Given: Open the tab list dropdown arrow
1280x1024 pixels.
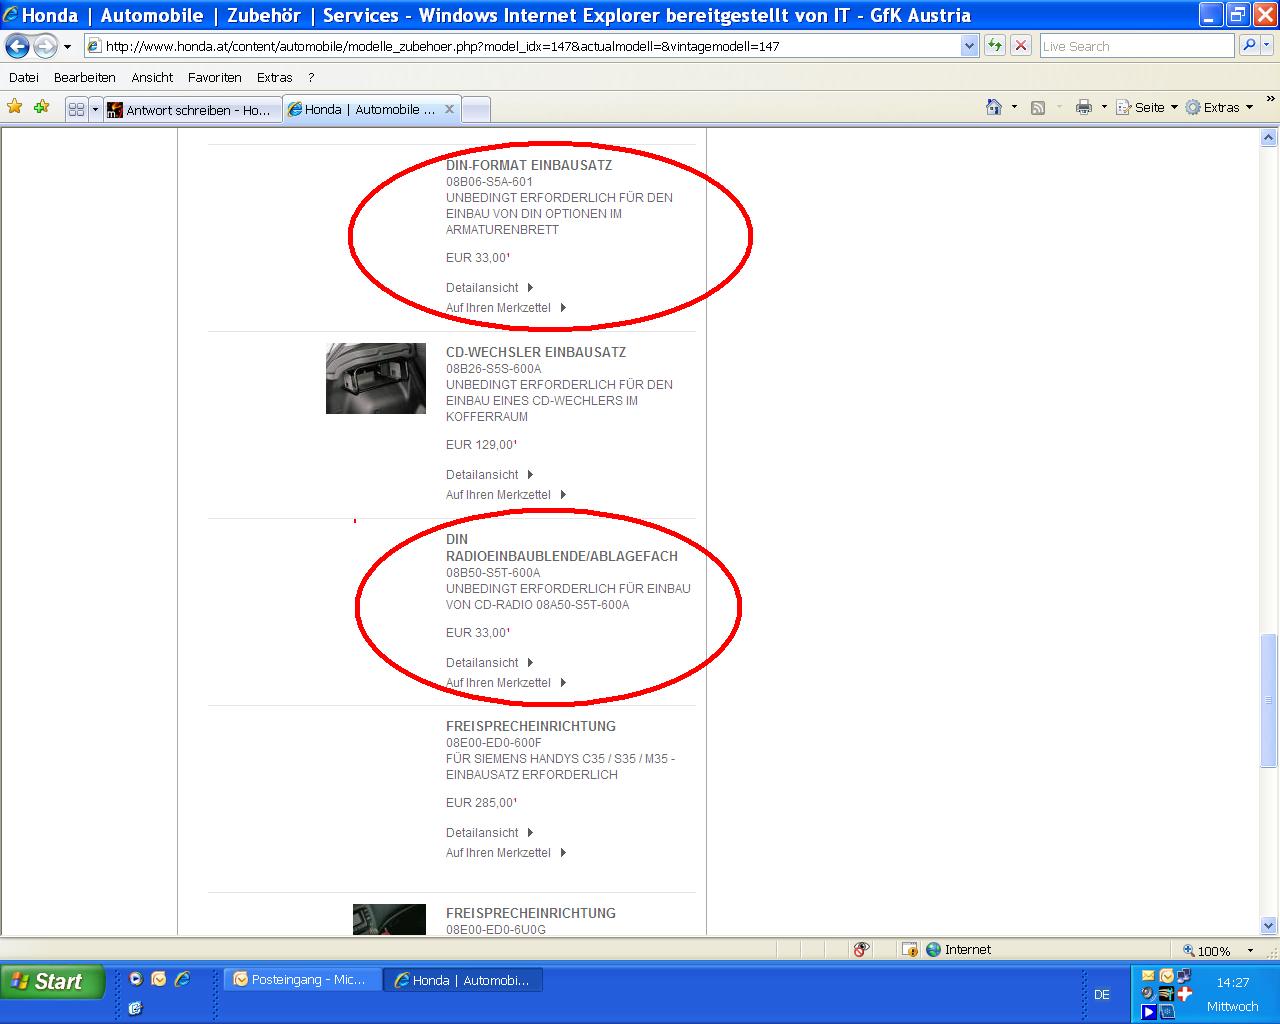Looking at the screenshot, I should 96,110.
